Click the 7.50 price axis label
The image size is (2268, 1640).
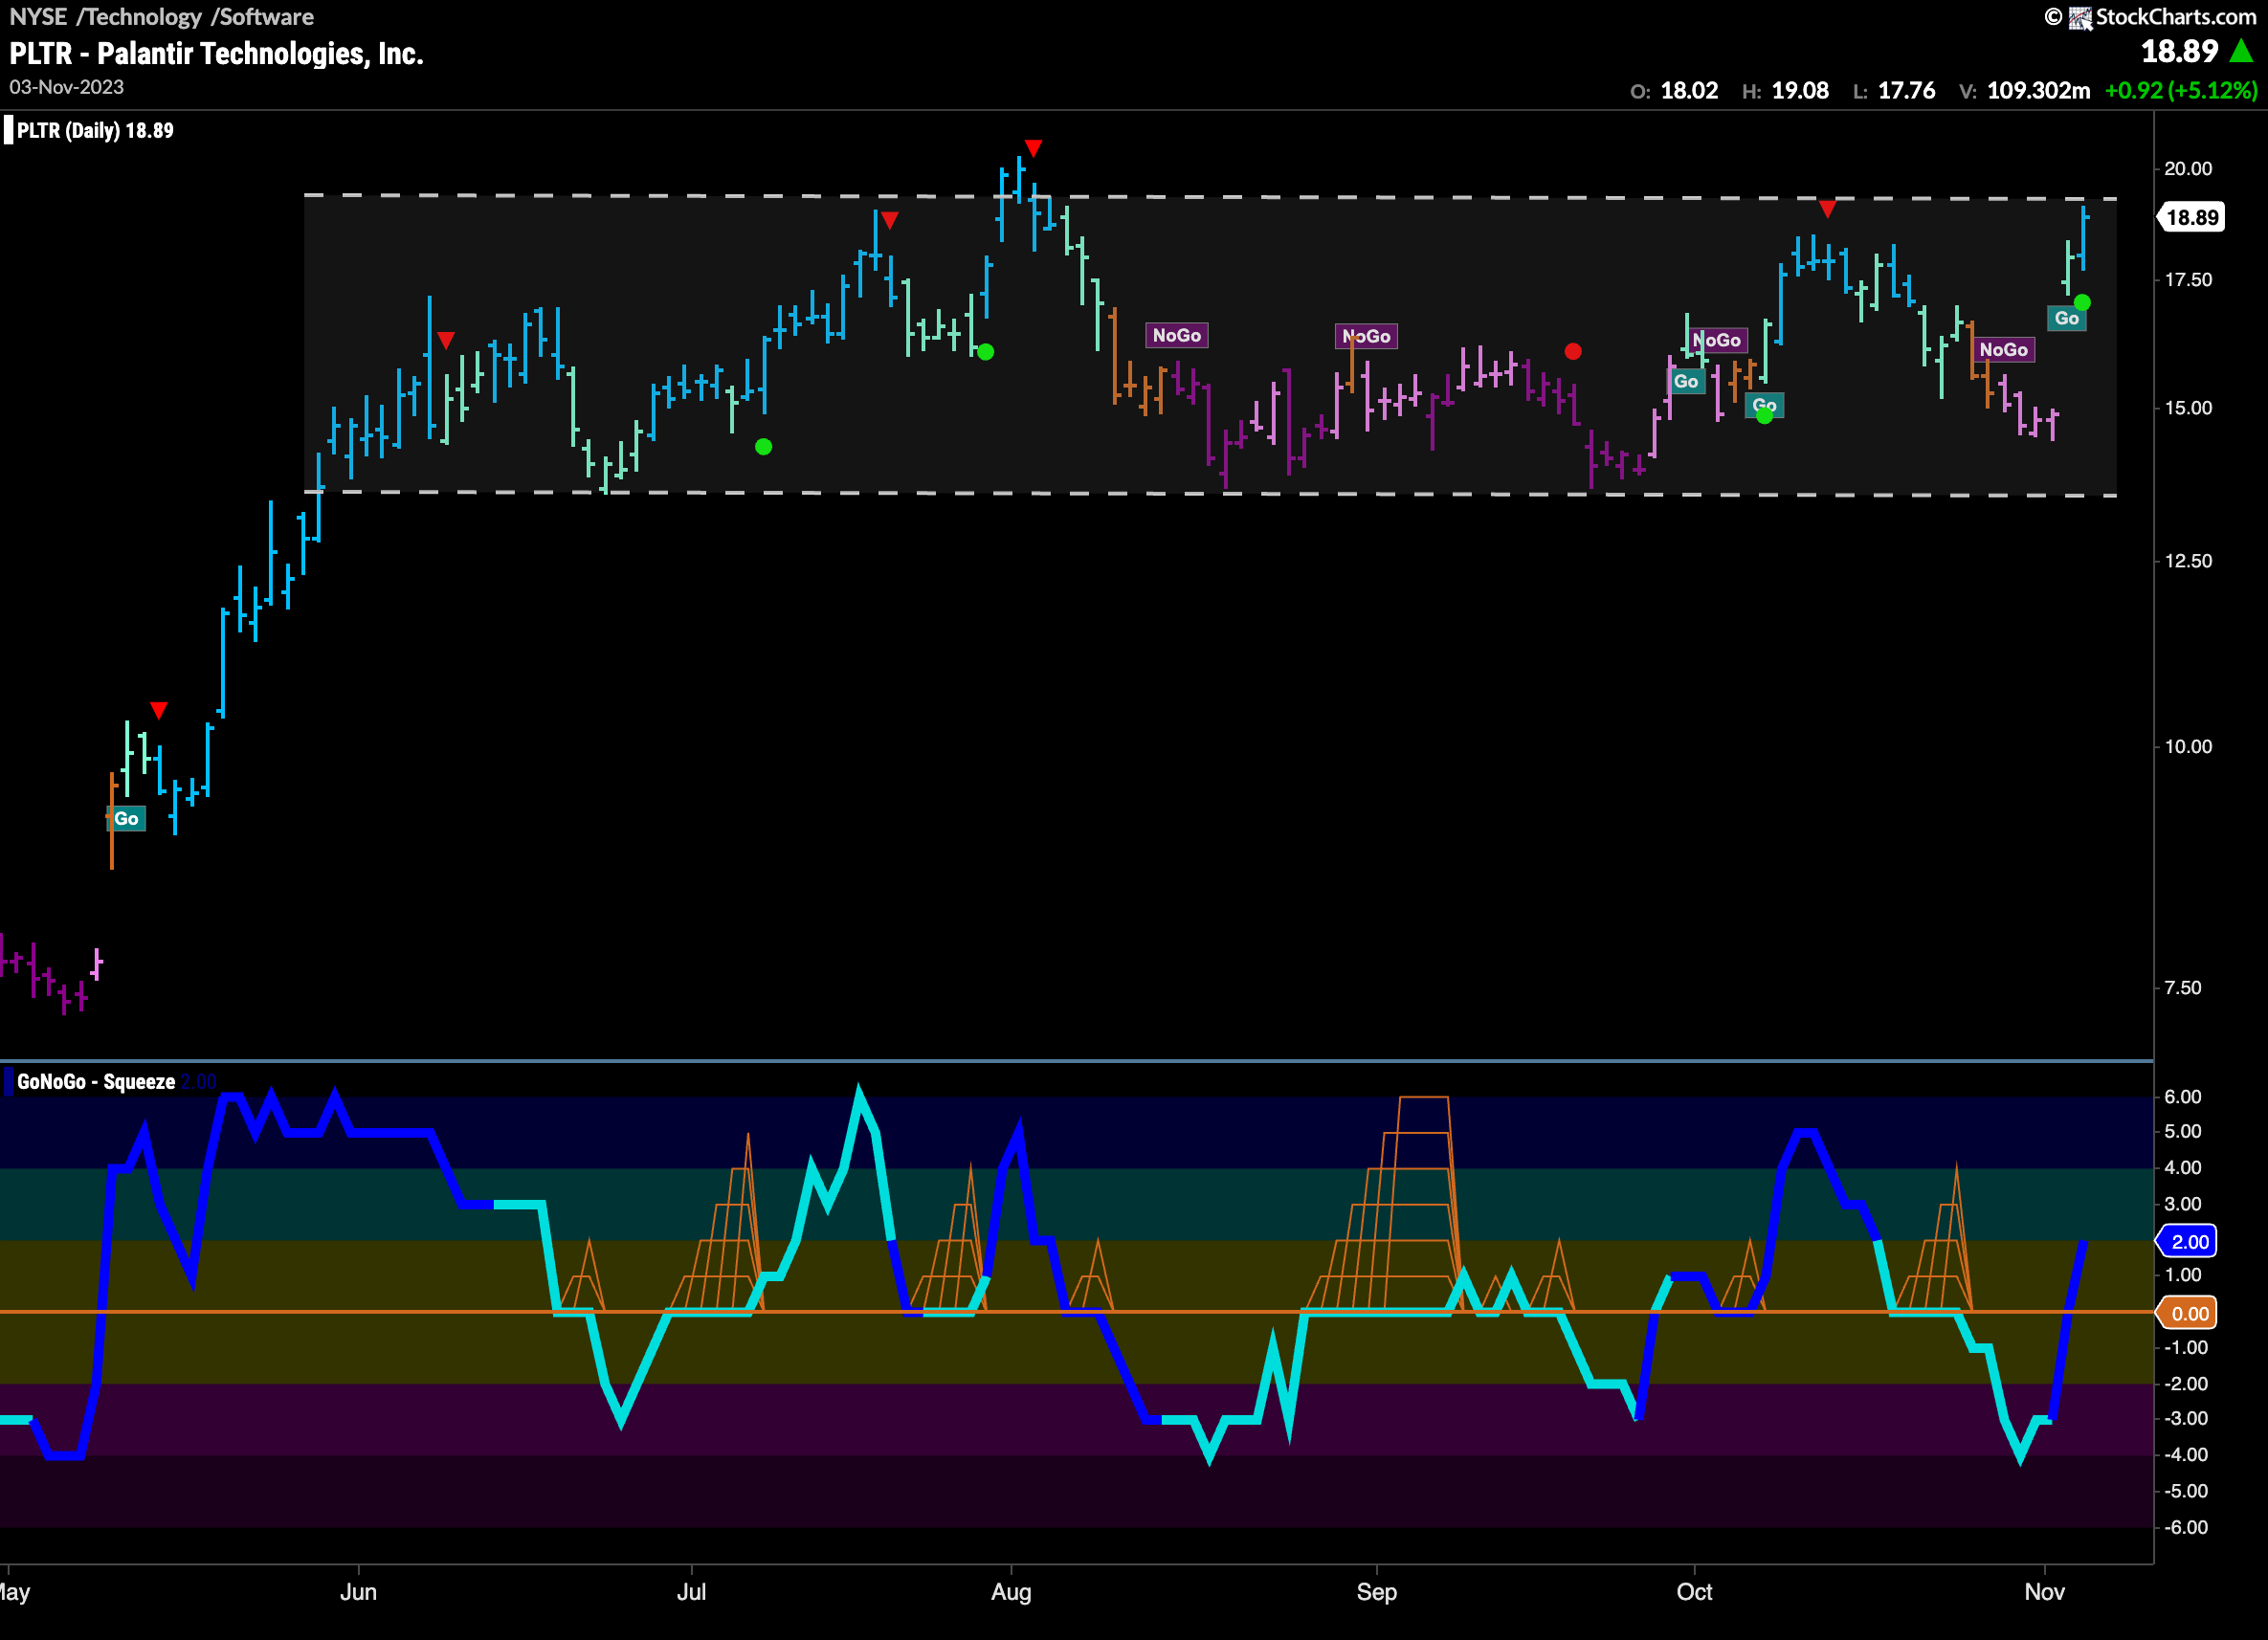pos(2182,987)
